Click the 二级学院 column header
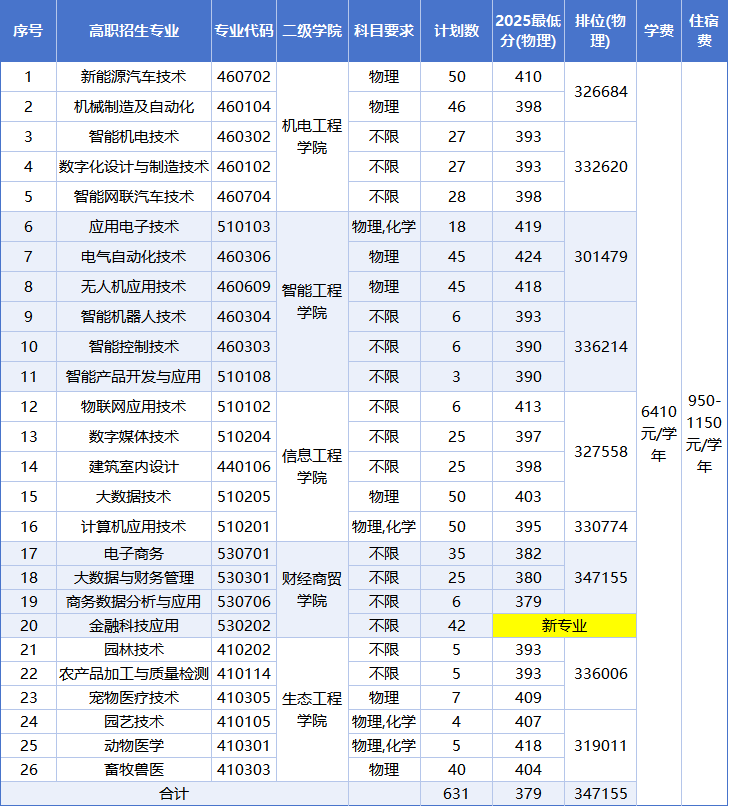Viewport: 729px width, 806px height. tap(312, 31)
